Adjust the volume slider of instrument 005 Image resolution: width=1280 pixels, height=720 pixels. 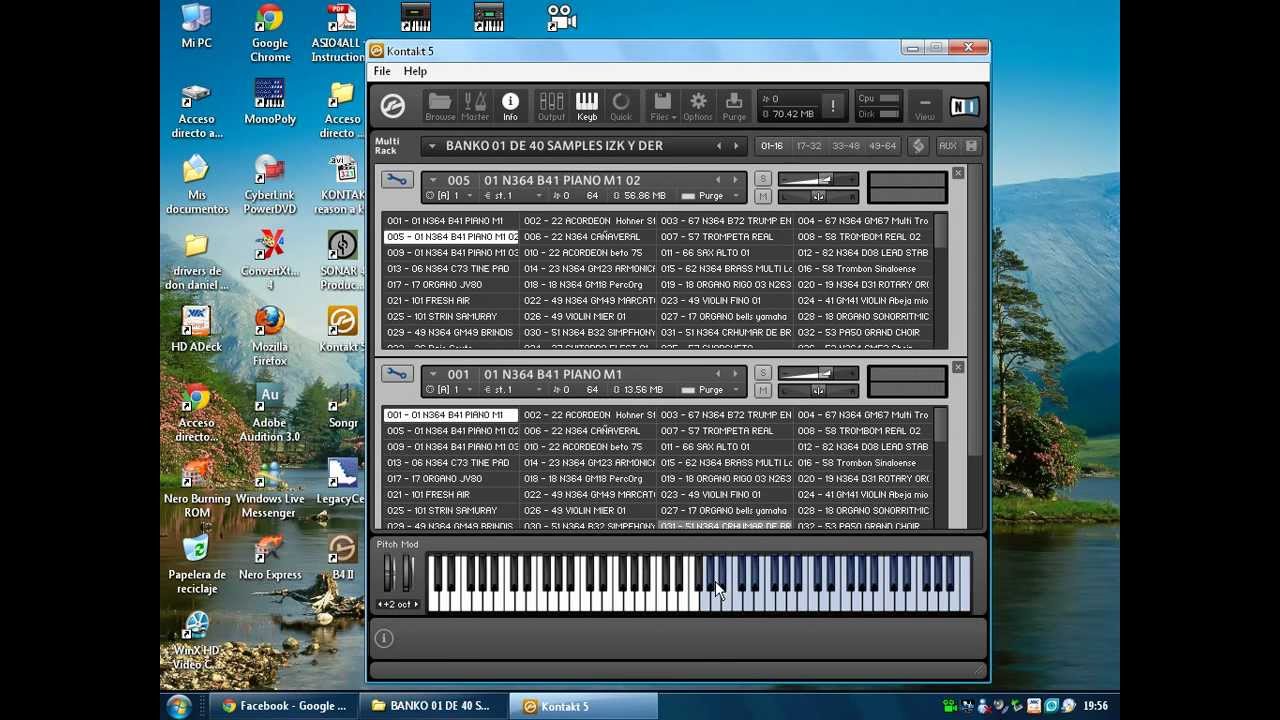(818, 180)
